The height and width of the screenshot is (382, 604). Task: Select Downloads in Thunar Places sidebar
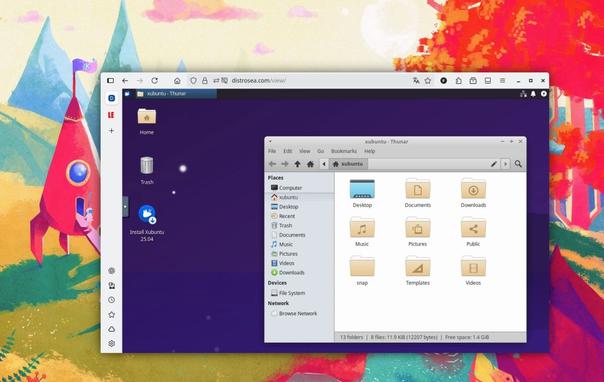[x=300, y=273]
